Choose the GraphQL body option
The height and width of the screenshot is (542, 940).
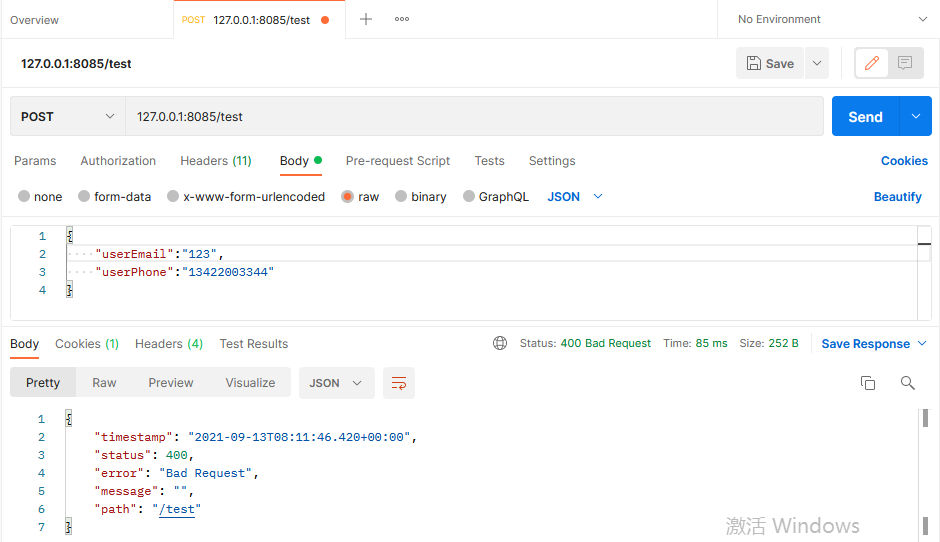(x=469, y=196)
